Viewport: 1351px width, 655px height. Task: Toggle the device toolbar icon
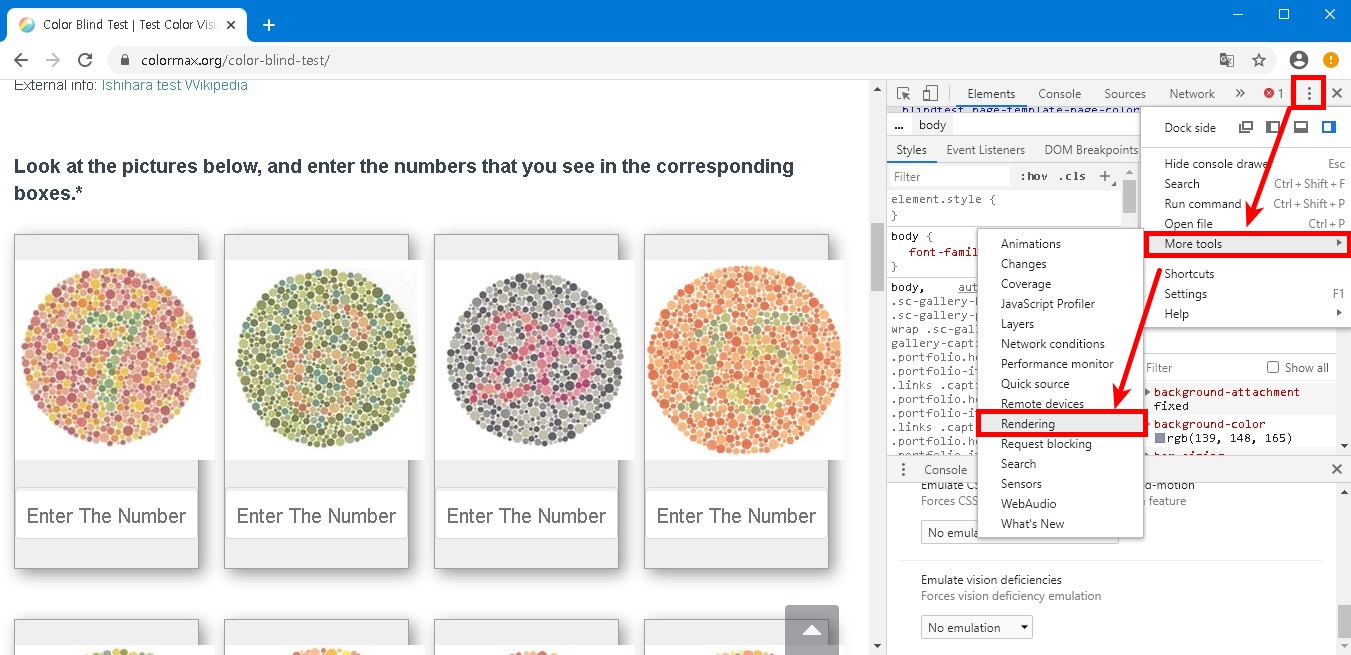pyautogui.click(x=930, y=93)
